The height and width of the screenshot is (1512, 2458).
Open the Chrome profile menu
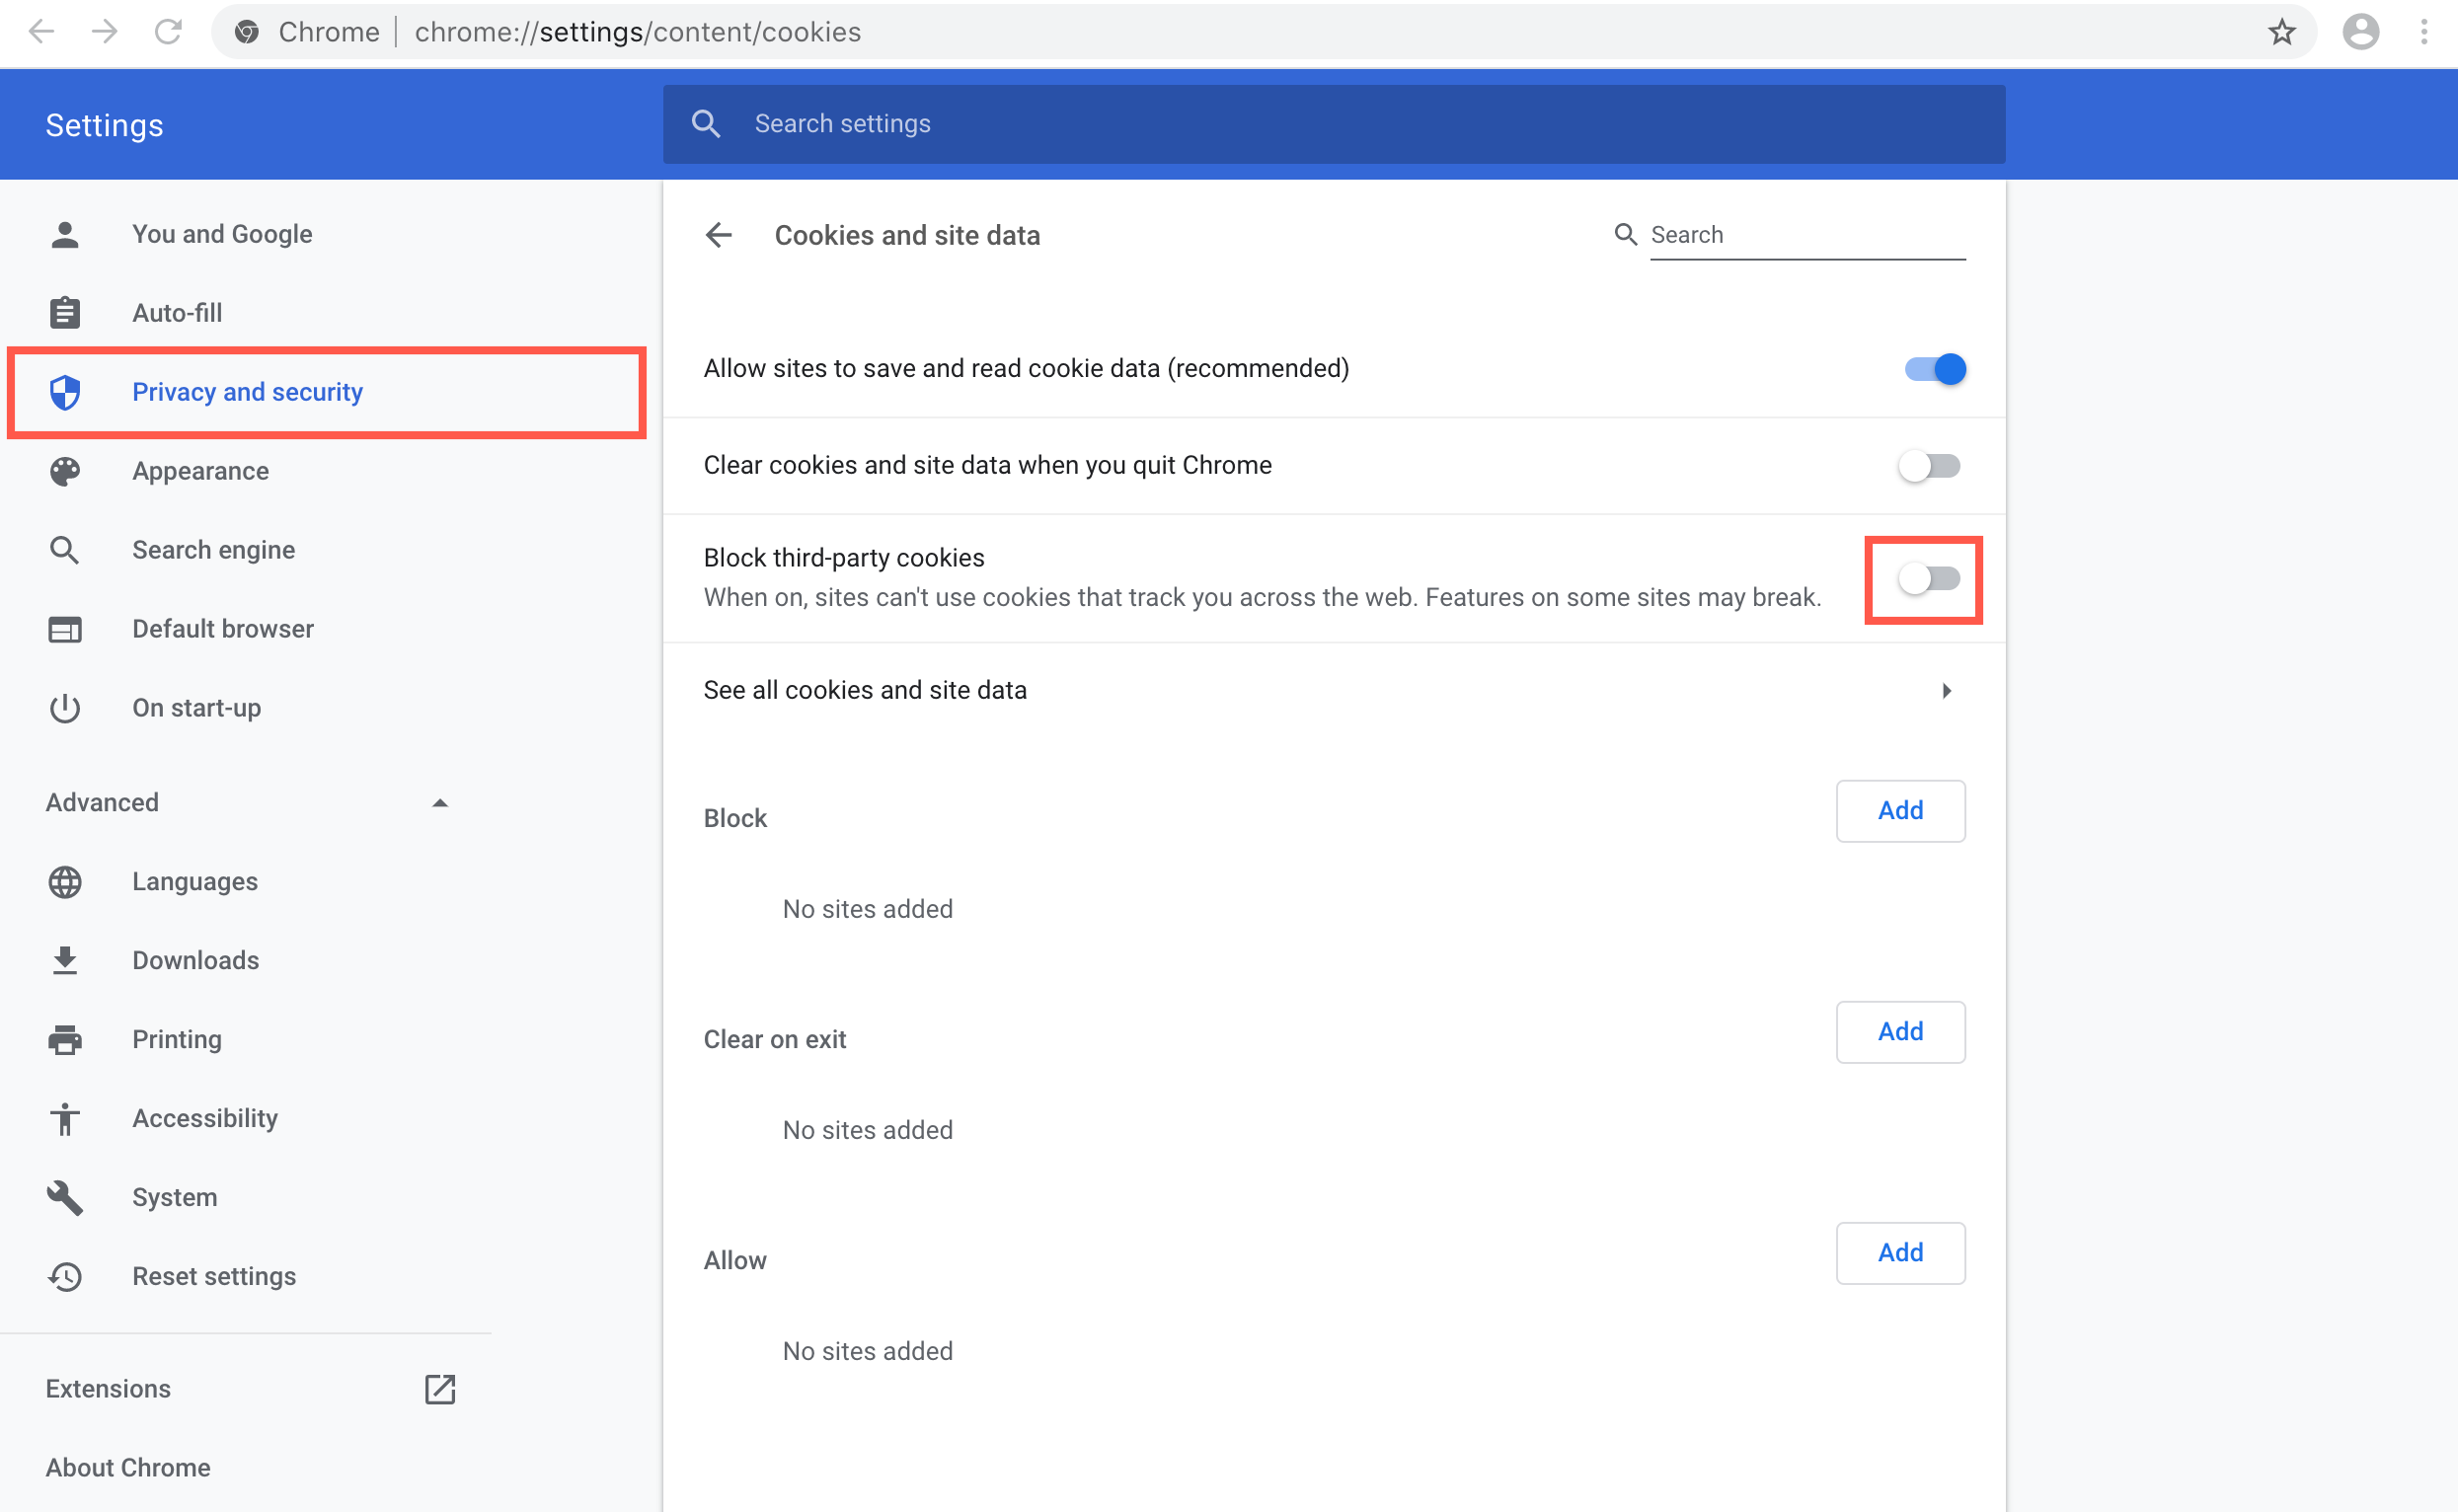(x=2360, y=31)
